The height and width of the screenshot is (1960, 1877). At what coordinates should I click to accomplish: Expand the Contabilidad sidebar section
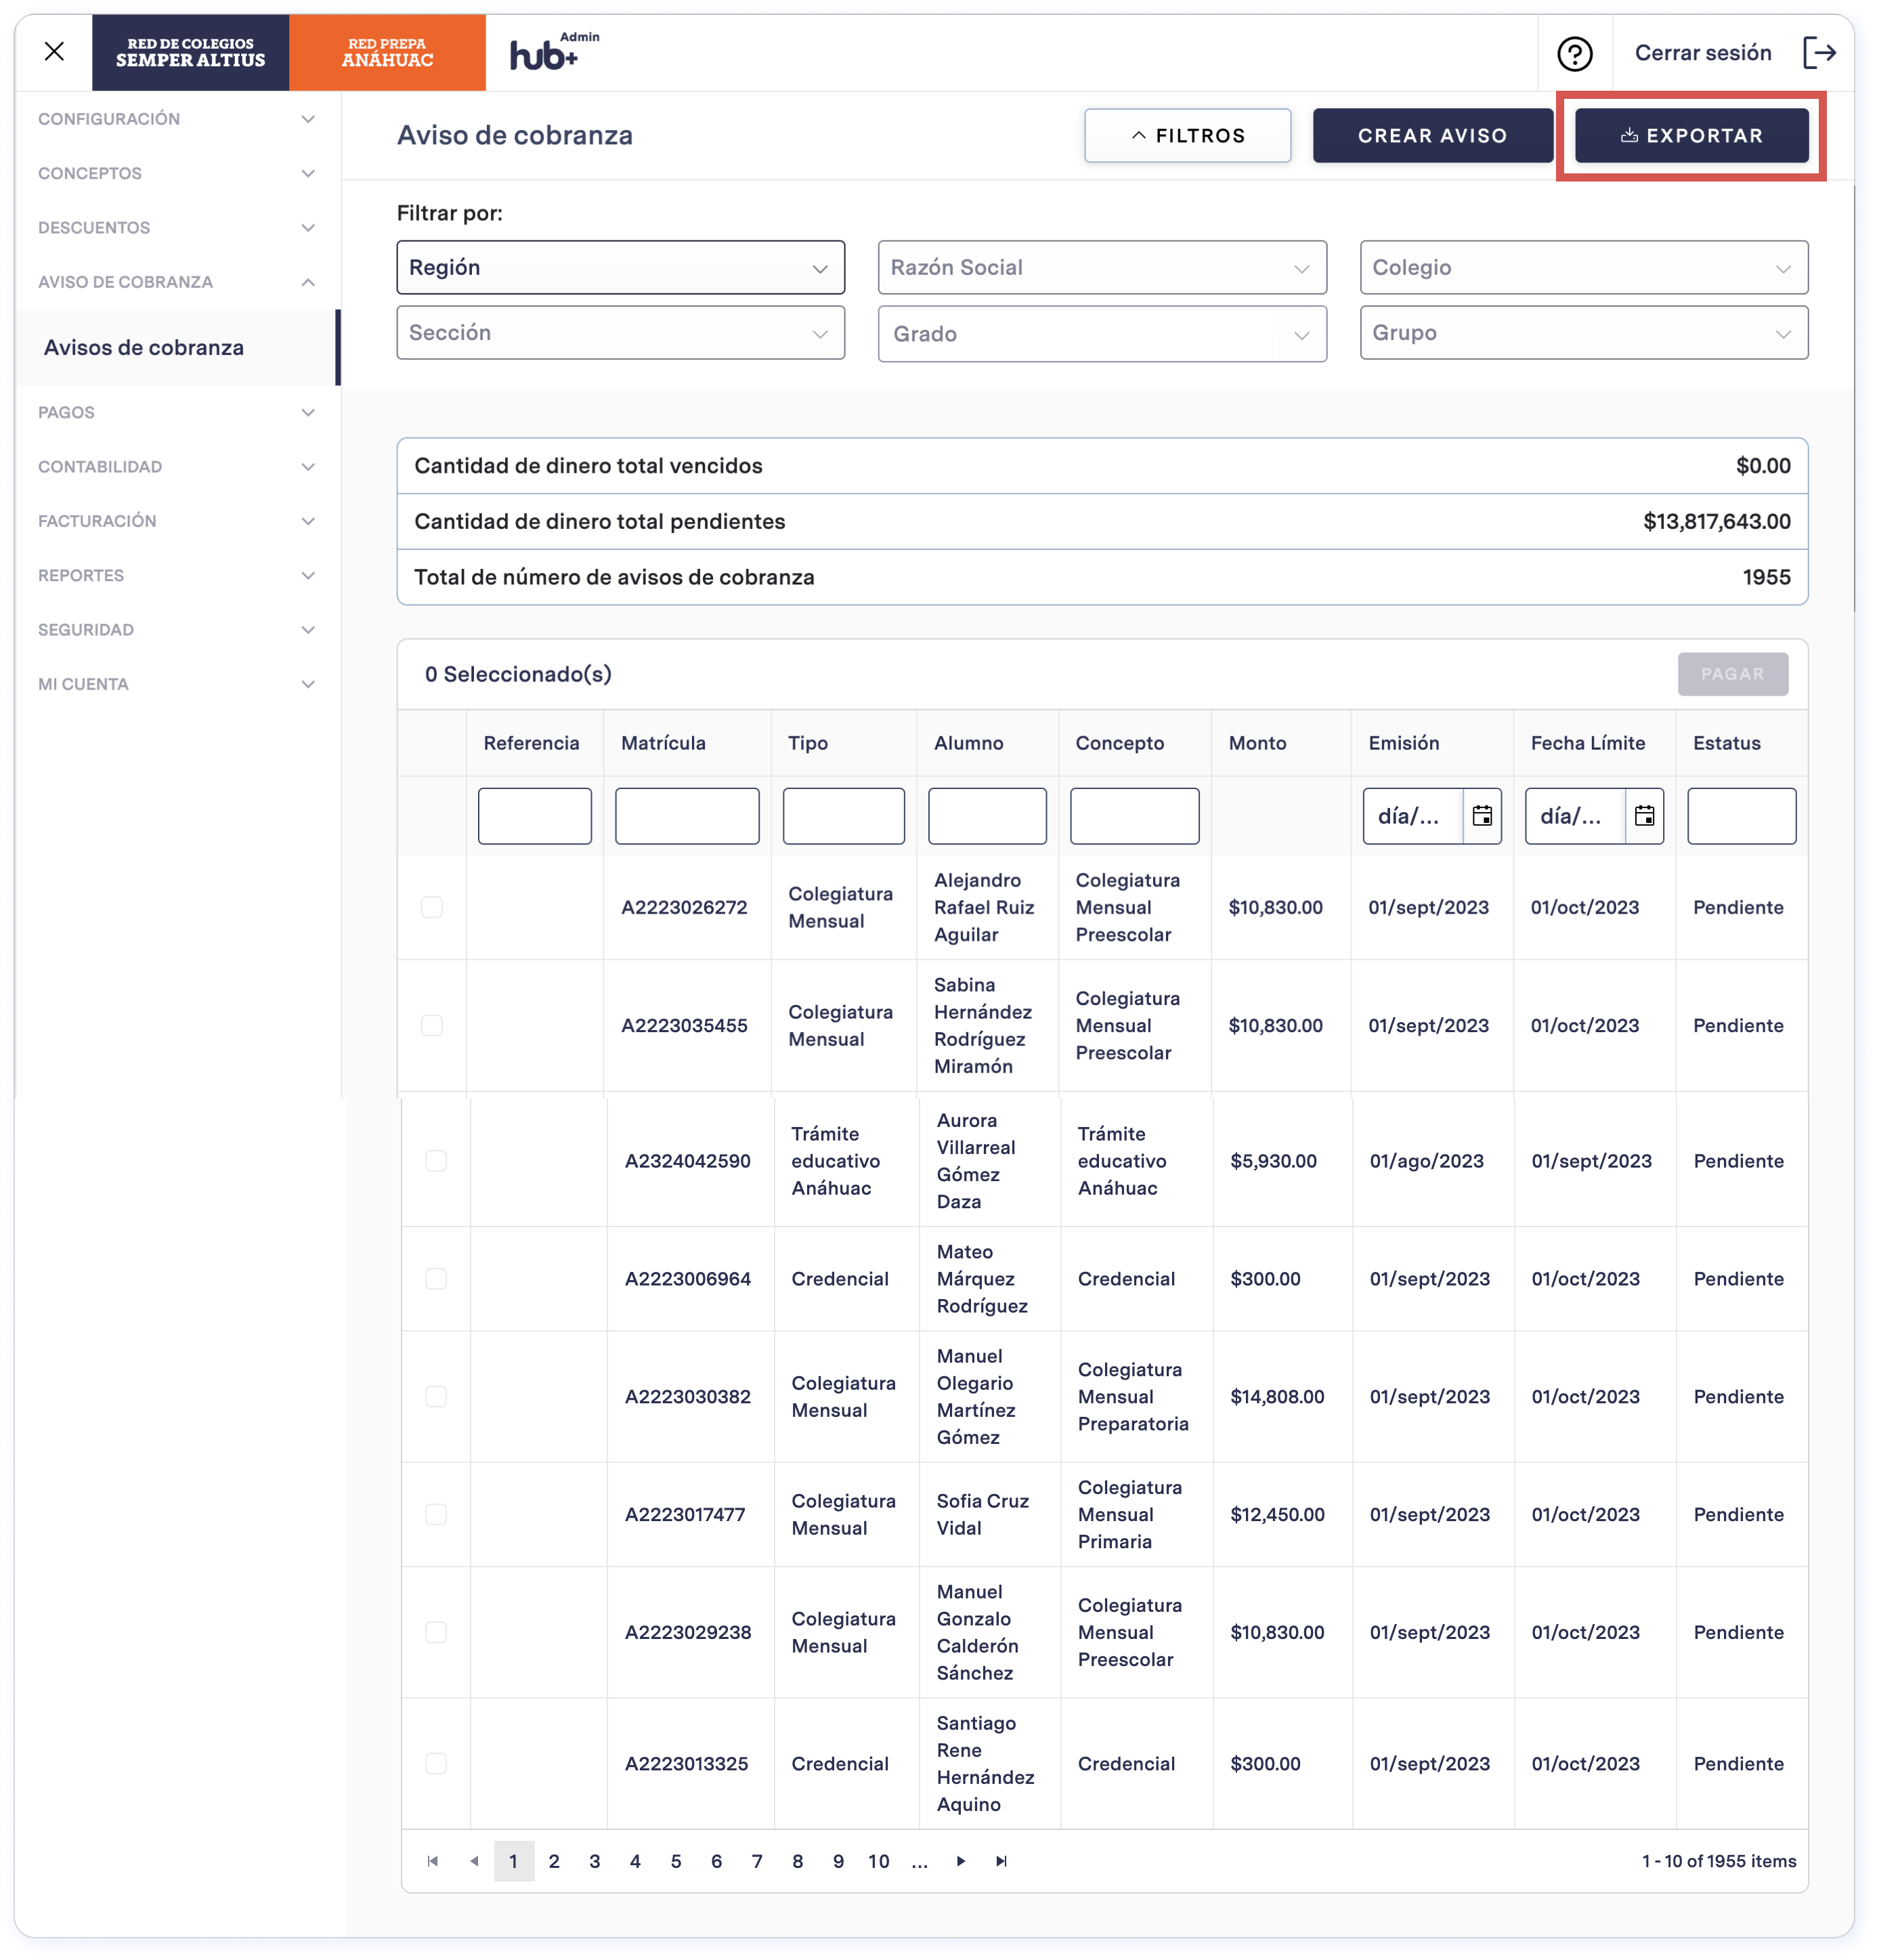point(177,466)
